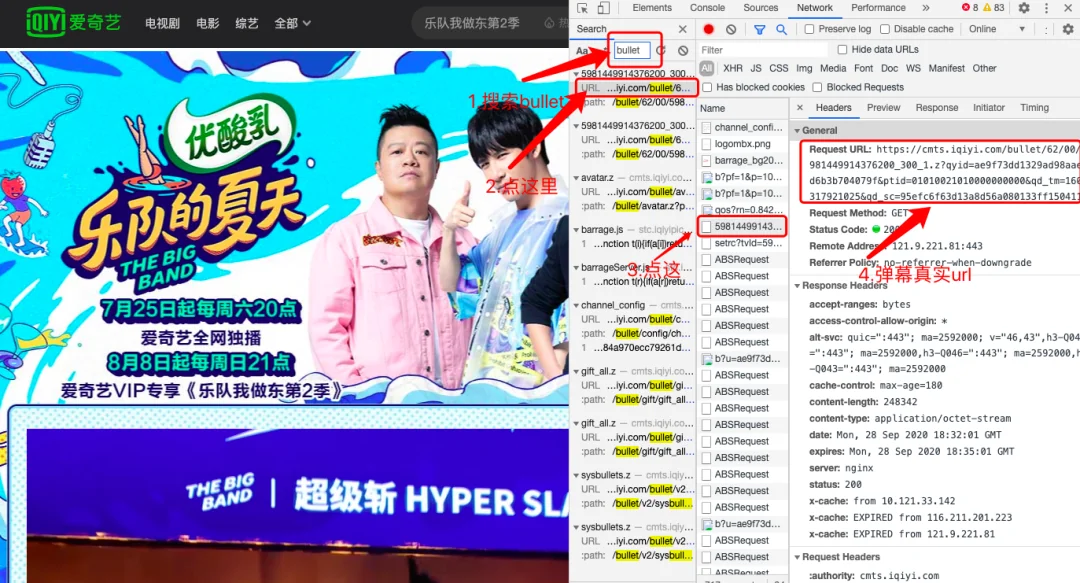Collapse avatar.z search result group

point(576,178)
